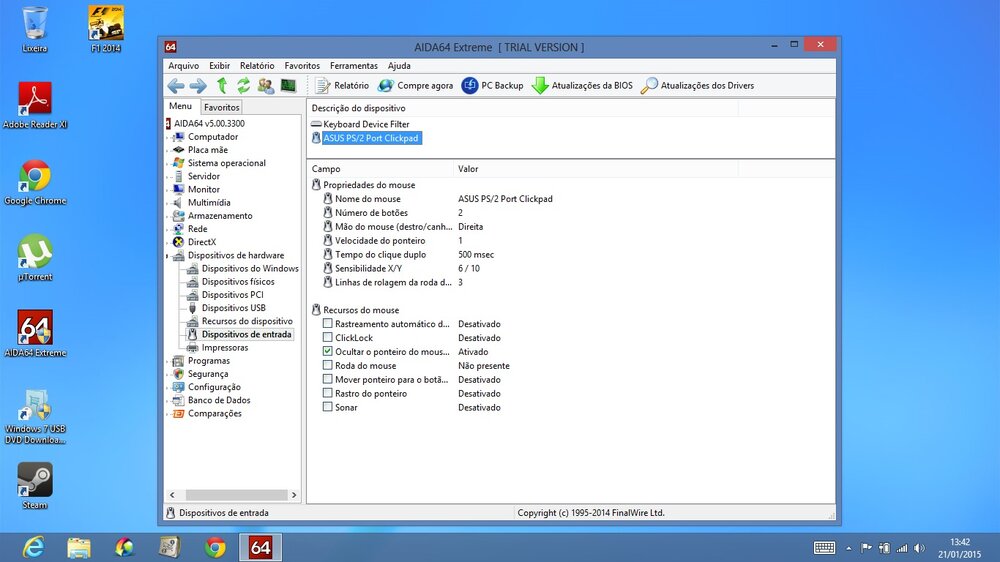The height and width of the screenshot is (562, 1000).
Task: Open the Ferramentas menu
Action: point(354,66)
